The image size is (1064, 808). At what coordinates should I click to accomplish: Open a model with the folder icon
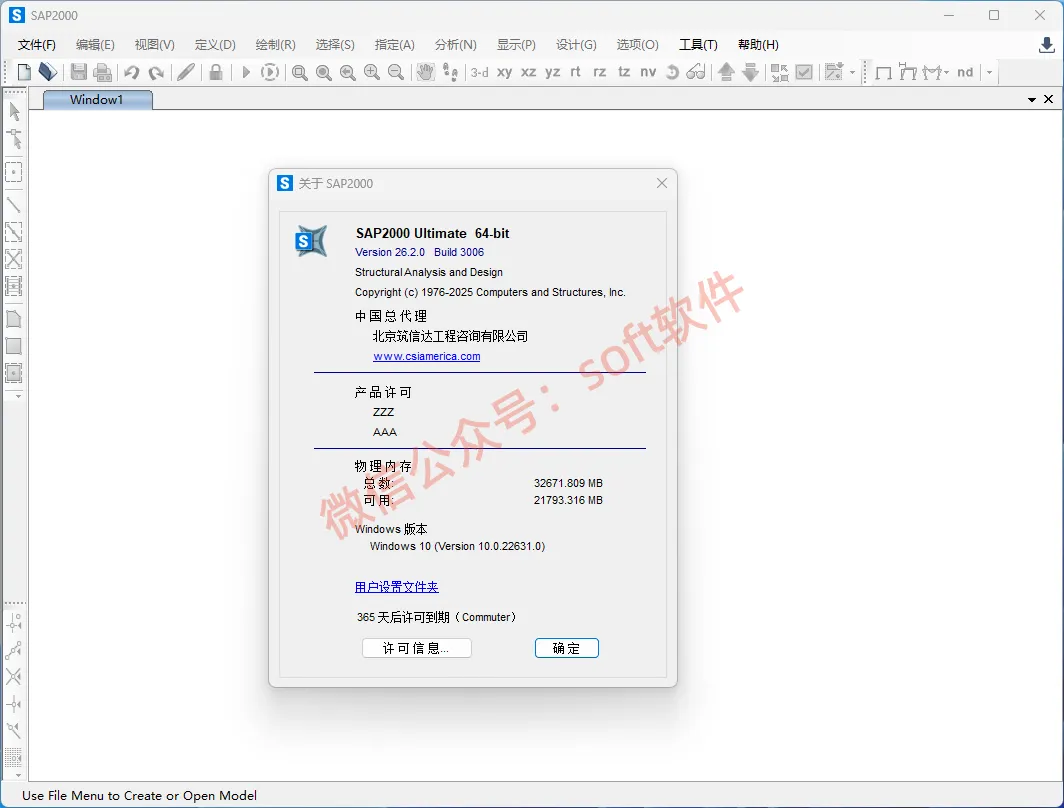click(48, 72)
